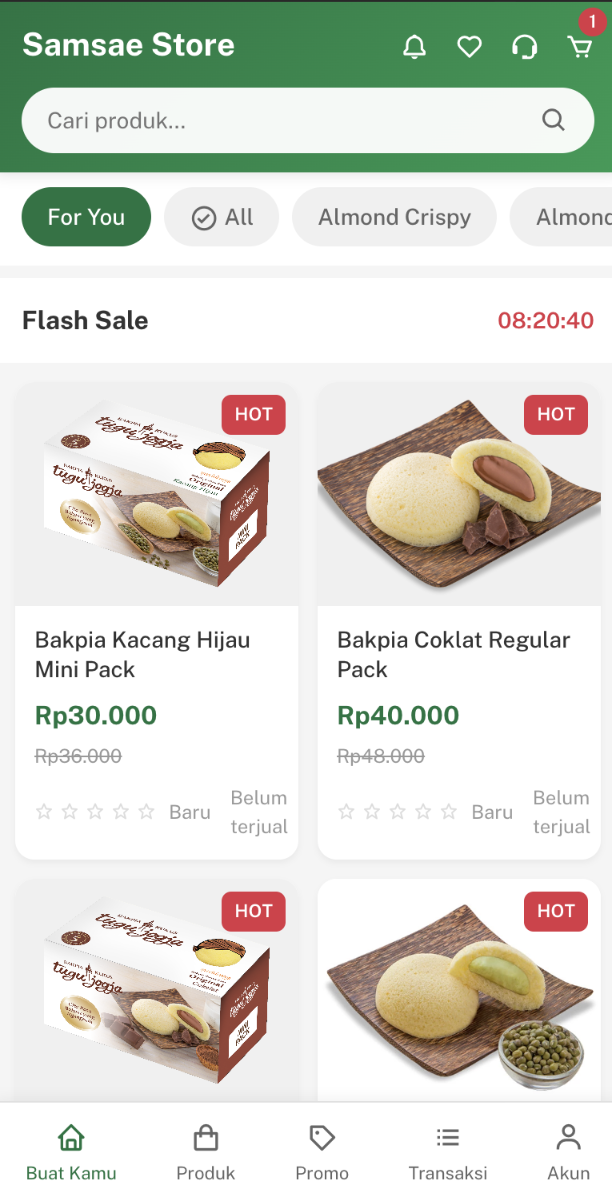Select the Almond Crispy category chip
The width and height of the screenshot is (612, 1198).
coord(394,217)
